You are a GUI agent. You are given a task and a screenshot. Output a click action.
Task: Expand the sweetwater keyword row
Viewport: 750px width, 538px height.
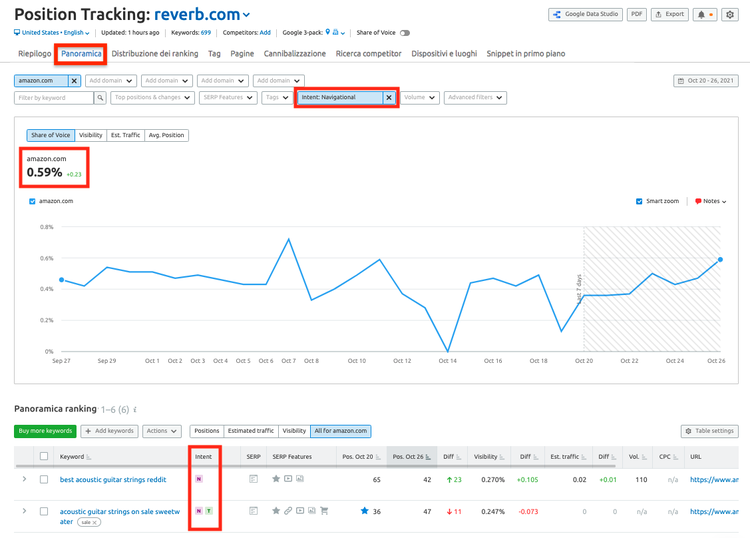pos(24,511)
